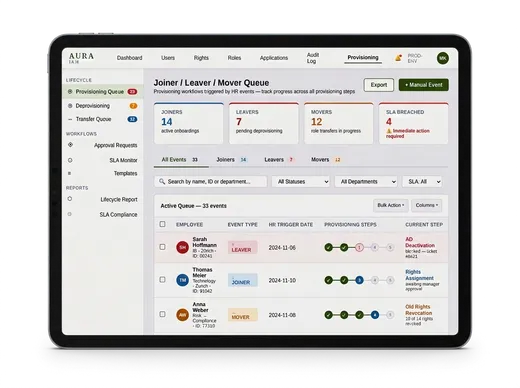Click the search magnifier icon
Screen dimensions: 520x388
click(x=162, y=181)
